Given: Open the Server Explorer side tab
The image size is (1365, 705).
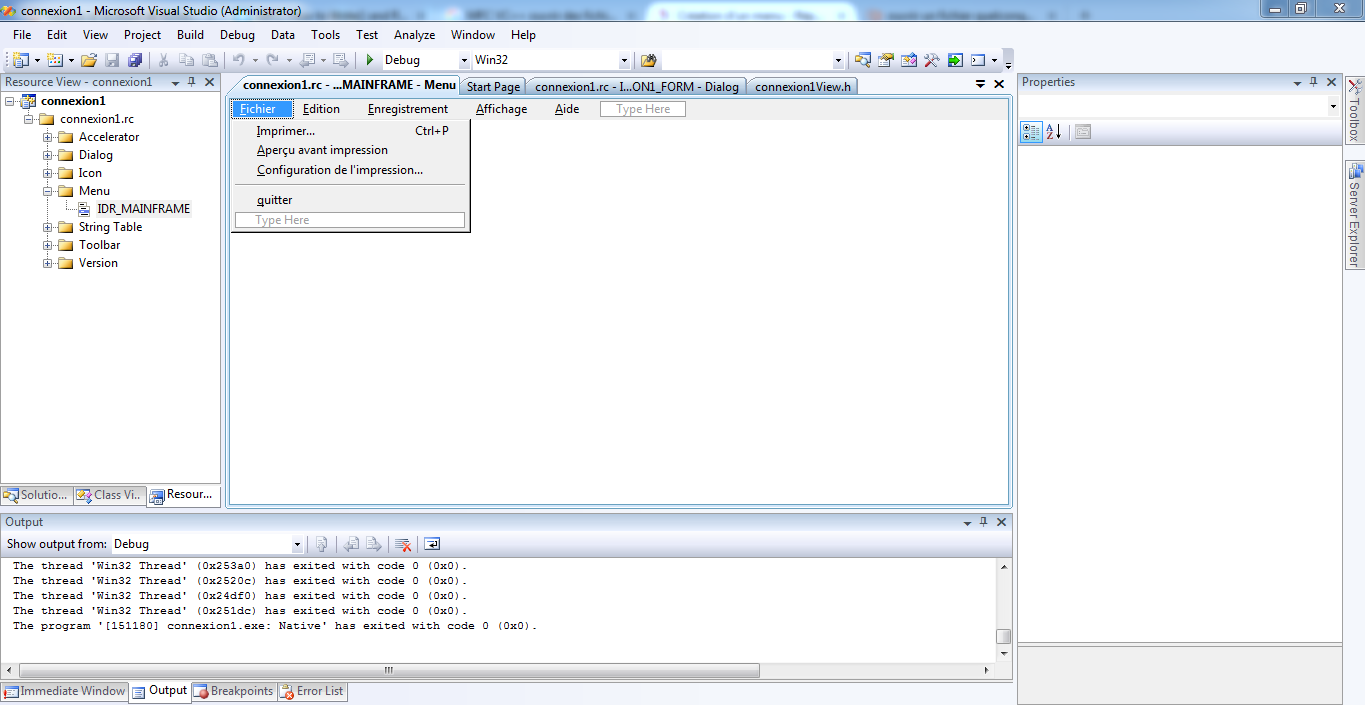Looking at the screenshot, I should [x=1354, y=215].
